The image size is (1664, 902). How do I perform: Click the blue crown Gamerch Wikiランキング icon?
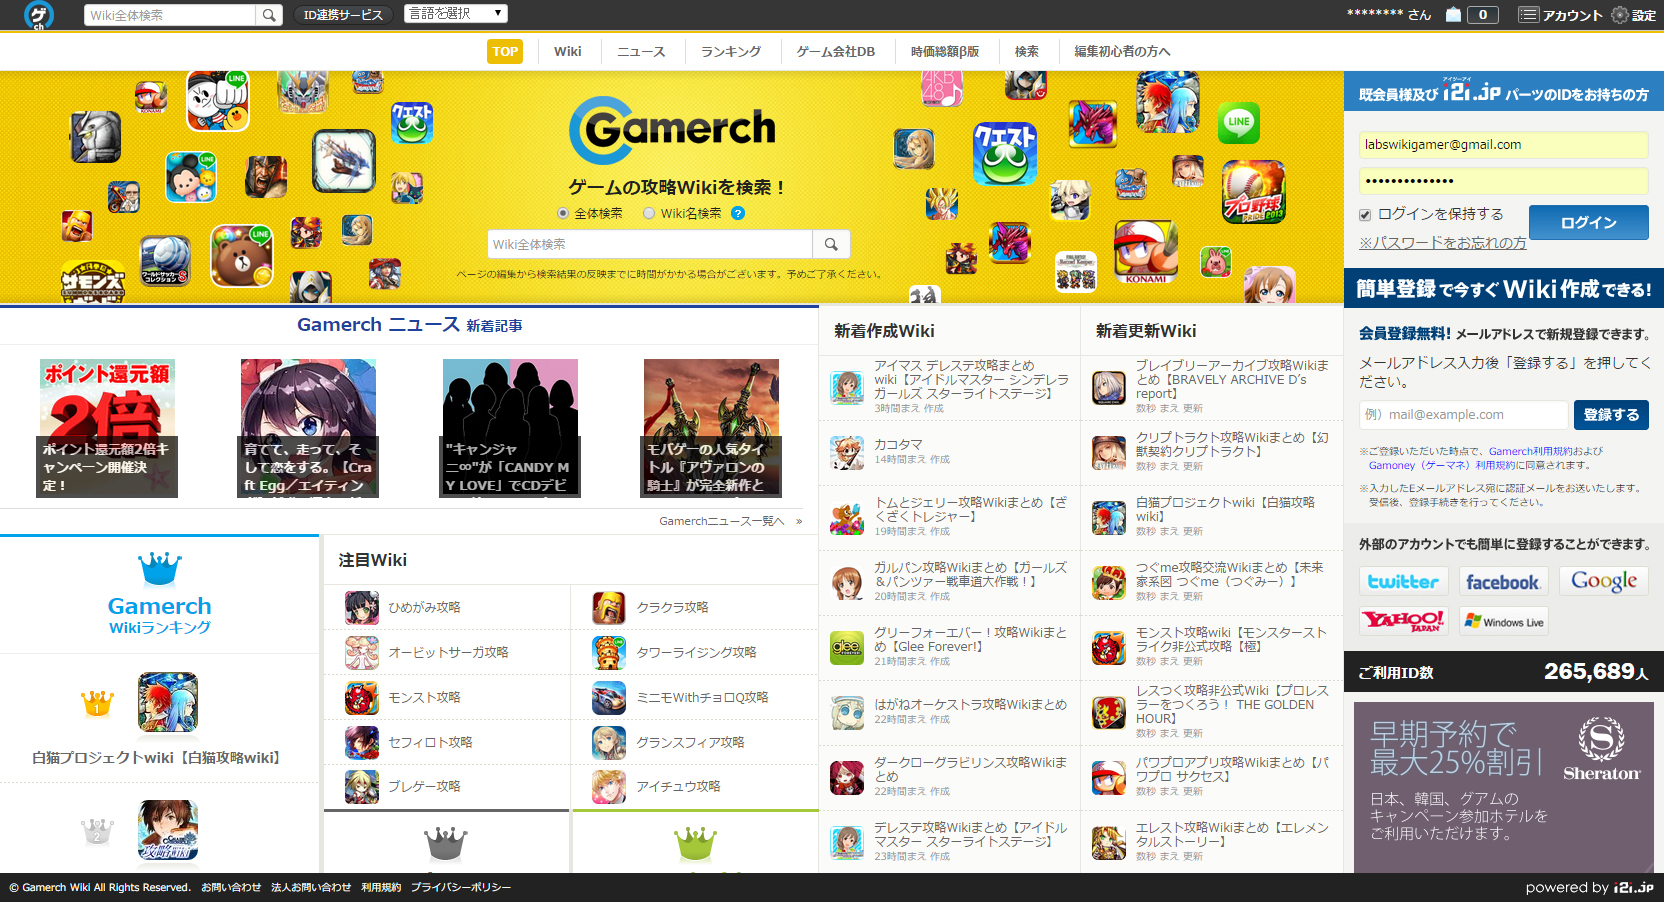tap(160, 568)
